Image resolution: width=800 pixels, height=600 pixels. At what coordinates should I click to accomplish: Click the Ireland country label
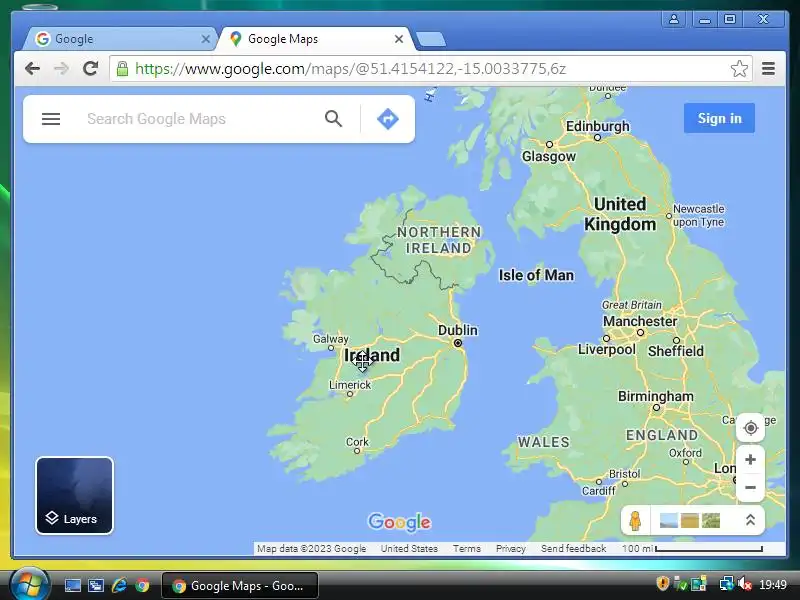(372, 355)
